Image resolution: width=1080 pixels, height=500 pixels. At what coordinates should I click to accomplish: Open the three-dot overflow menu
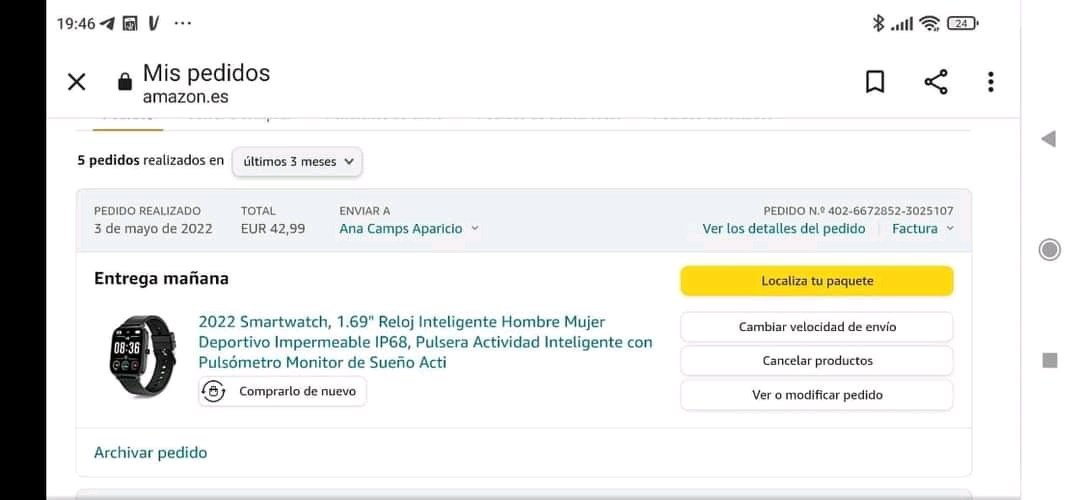(x=990, y=82)
